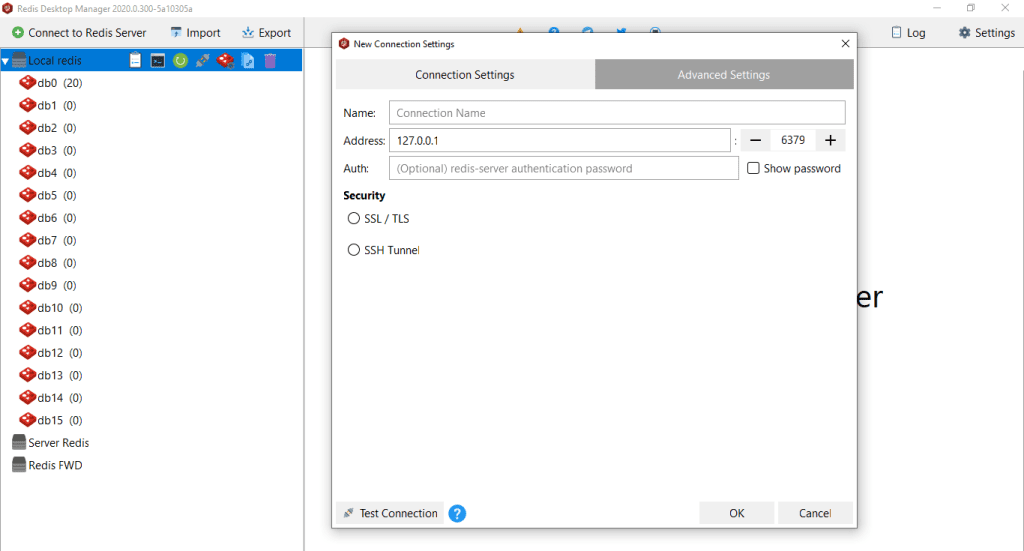Open server info for Local redis
This screenshot has width=1024, height=551.
[135, 60]
